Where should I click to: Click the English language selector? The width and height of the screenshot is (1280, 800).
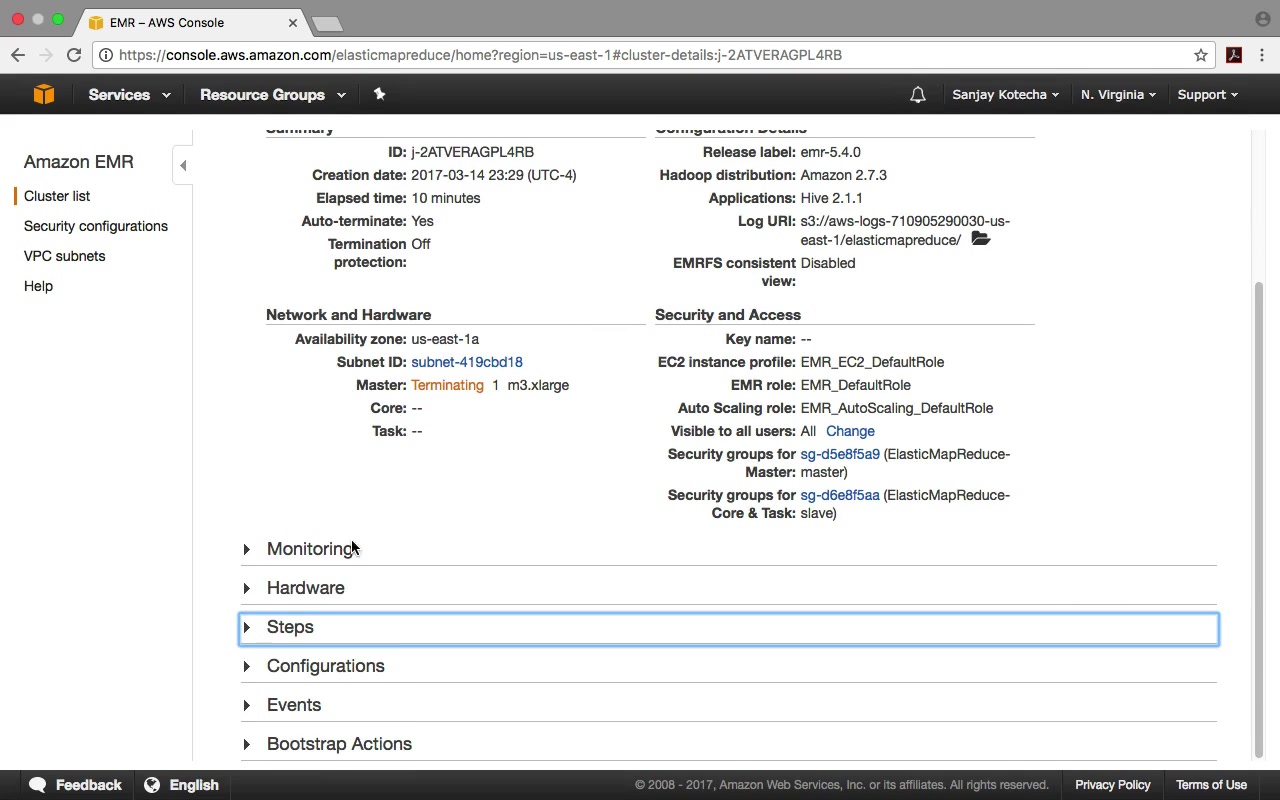[x=182, y=785]
